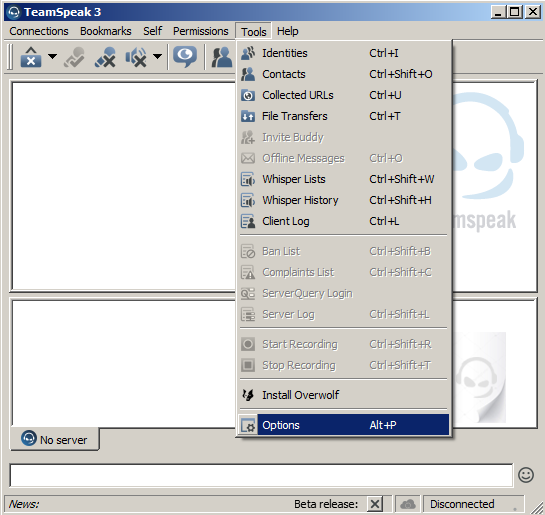Open the Bookmarks menu
This screenshot has height=515, width=545.
click(106, 31)
